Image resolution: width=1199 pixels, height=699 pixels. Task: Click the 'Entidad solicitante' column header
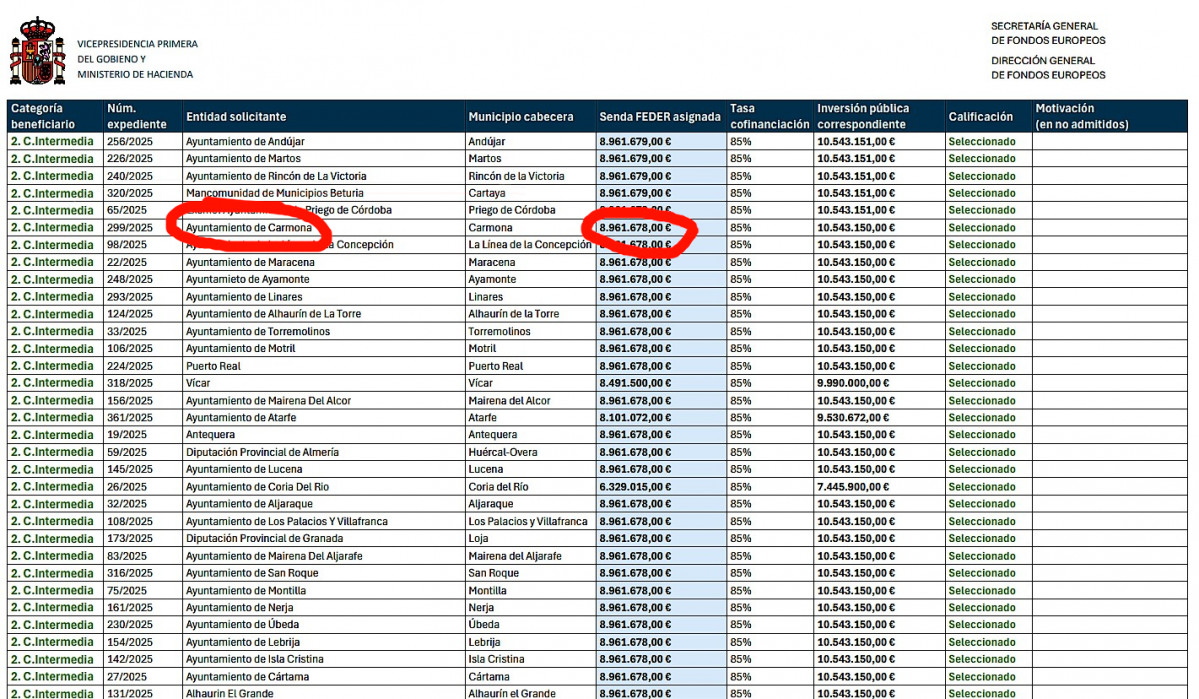[236, 117]
